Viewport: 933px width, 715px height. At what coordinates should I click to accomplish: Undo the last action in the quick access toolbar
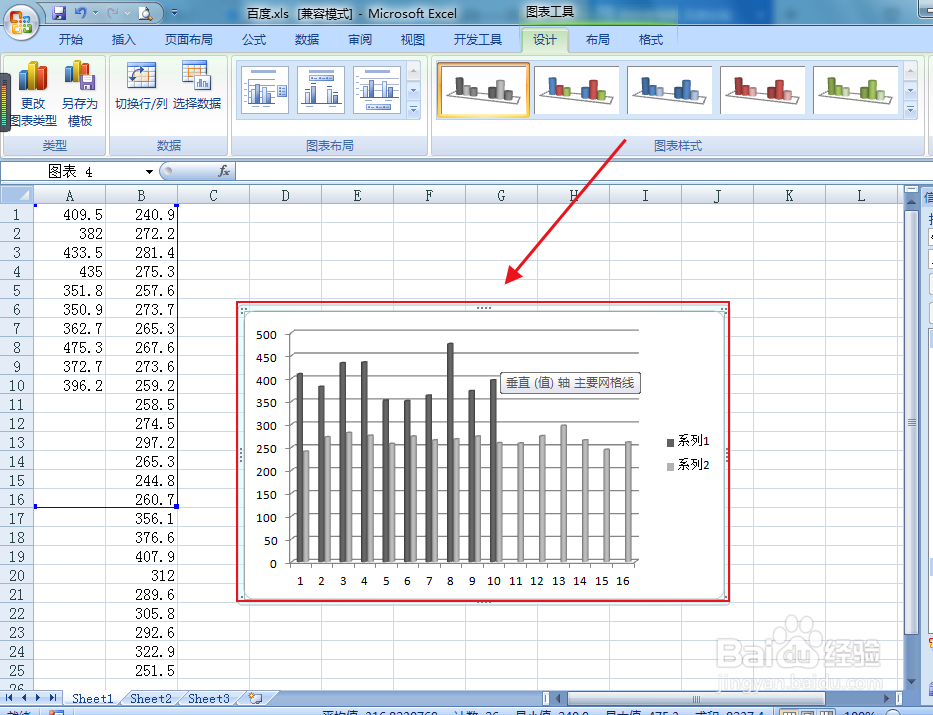[80, 12]
